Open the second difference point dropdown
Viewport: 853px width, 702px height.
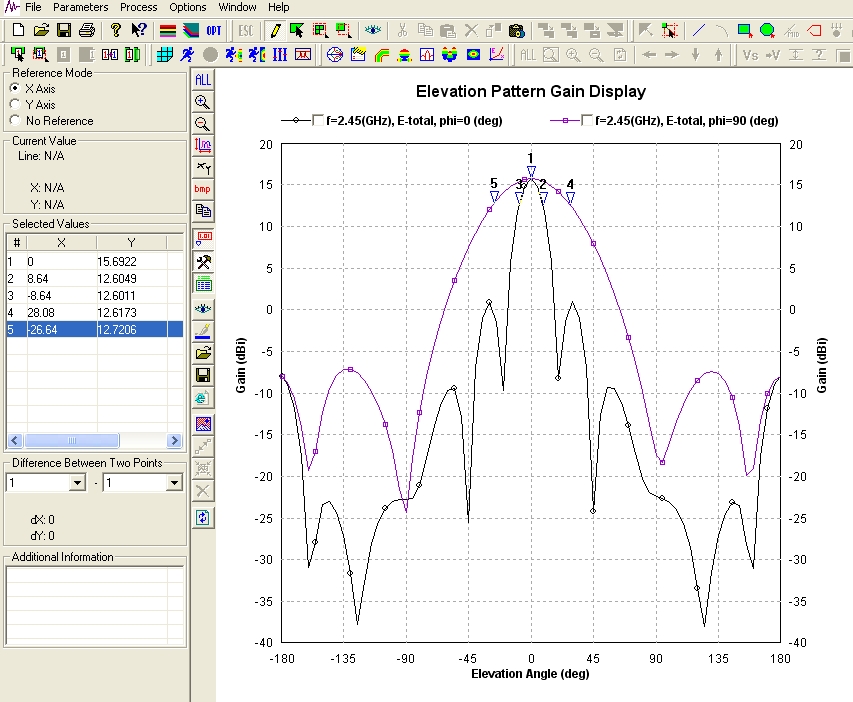click(x=173, y=483)
